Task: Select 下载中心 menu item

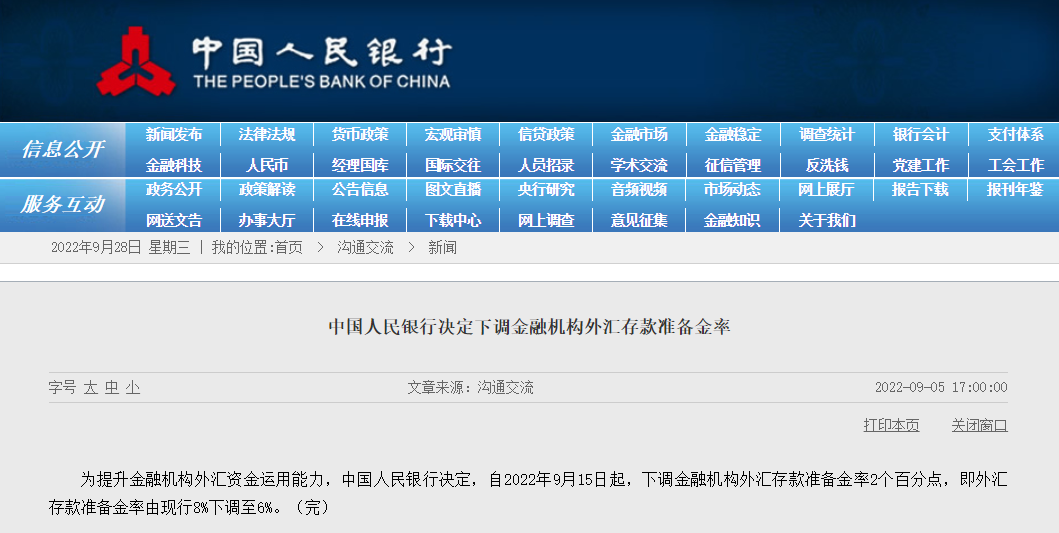Action: pos(453,220)
